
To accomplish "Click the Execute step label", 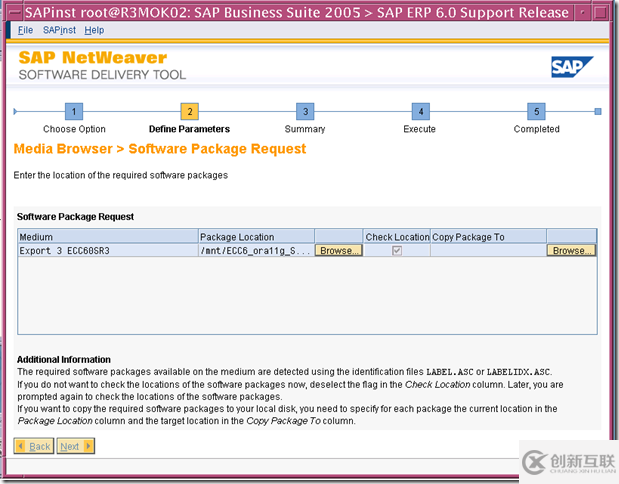I will point(419,129).
